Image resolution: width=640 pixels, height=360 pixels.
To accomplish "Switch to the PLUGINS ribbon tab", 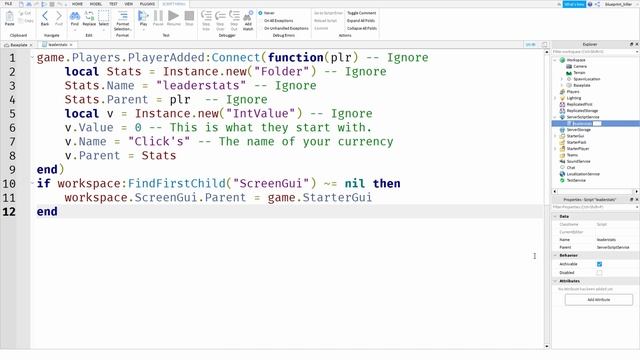I will [147, 4].
